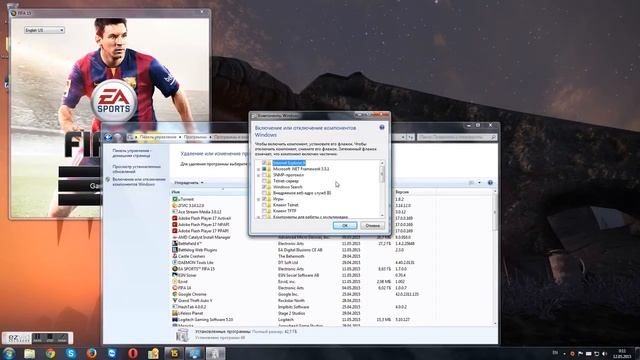Click the Back button in Control Panel

(x=108, y=137)
